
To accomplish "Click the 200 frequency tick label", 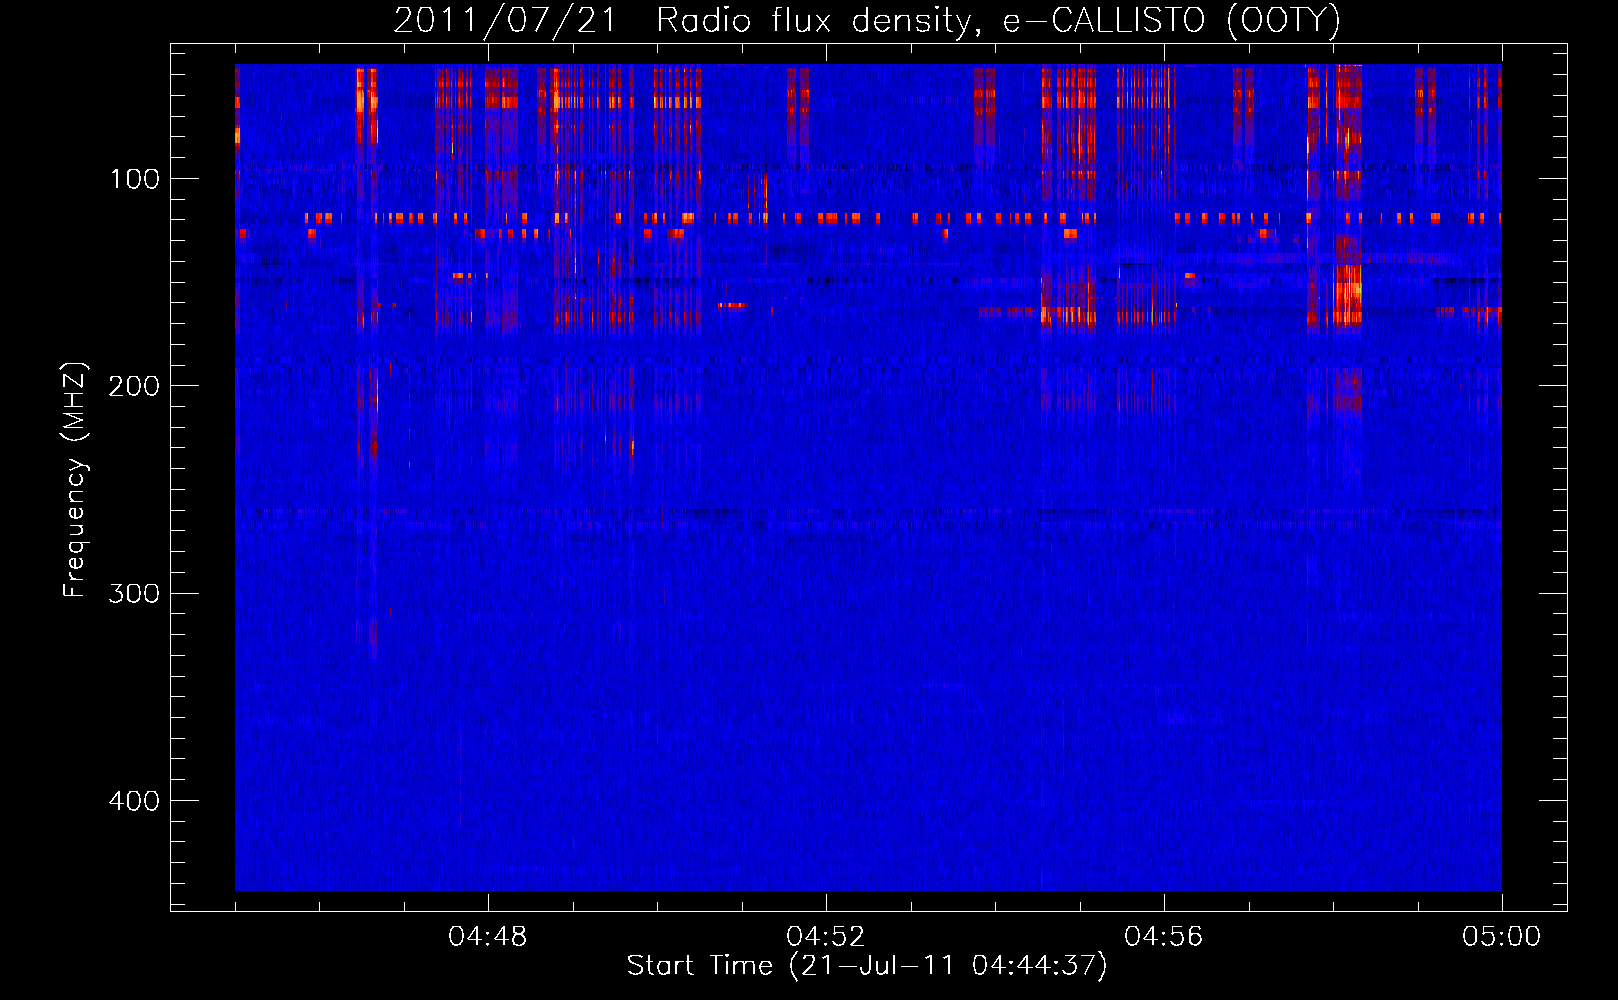I will 135,386.
